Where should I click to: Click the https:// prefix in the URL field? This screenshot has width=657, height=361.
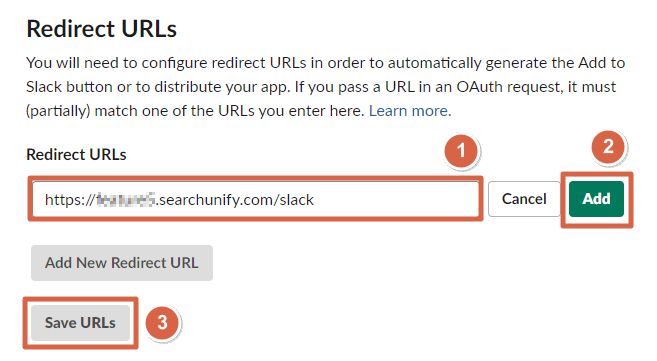[70, 200]
